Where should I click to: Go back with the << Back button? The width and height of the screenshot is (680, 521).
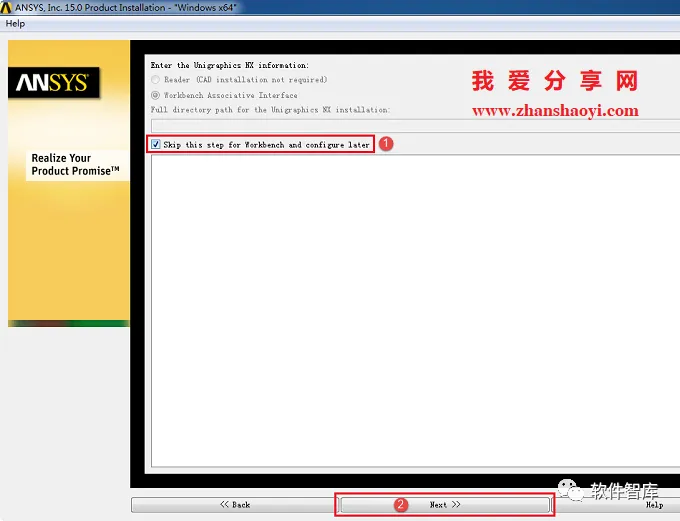pos(235,505)
